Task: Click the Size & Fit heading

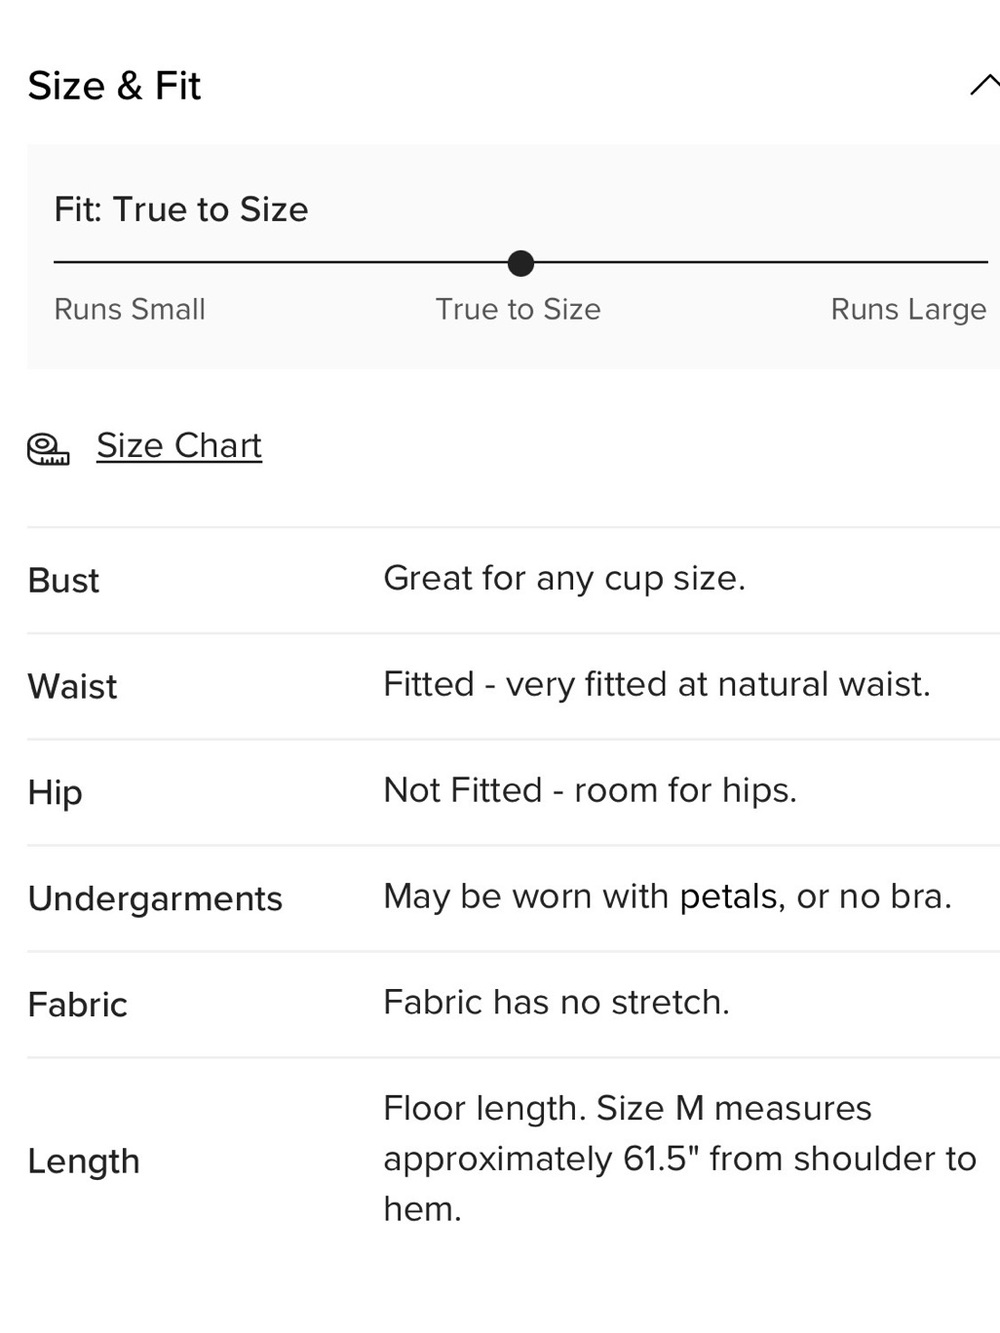Action: [114, 86]
